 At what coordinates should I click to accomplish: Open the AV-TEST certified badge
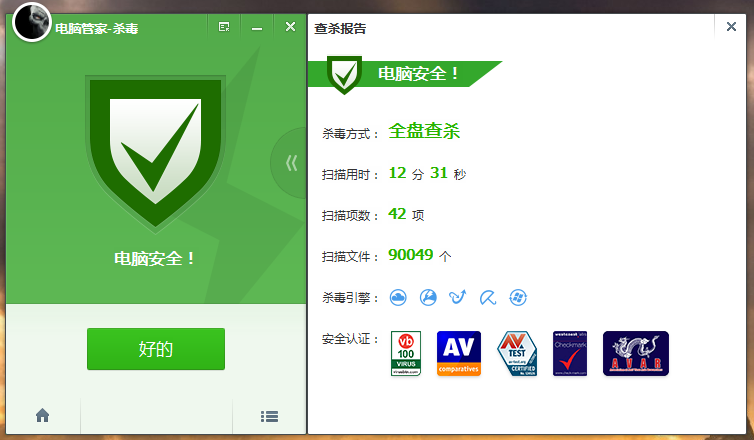click(x=517, y=353)
